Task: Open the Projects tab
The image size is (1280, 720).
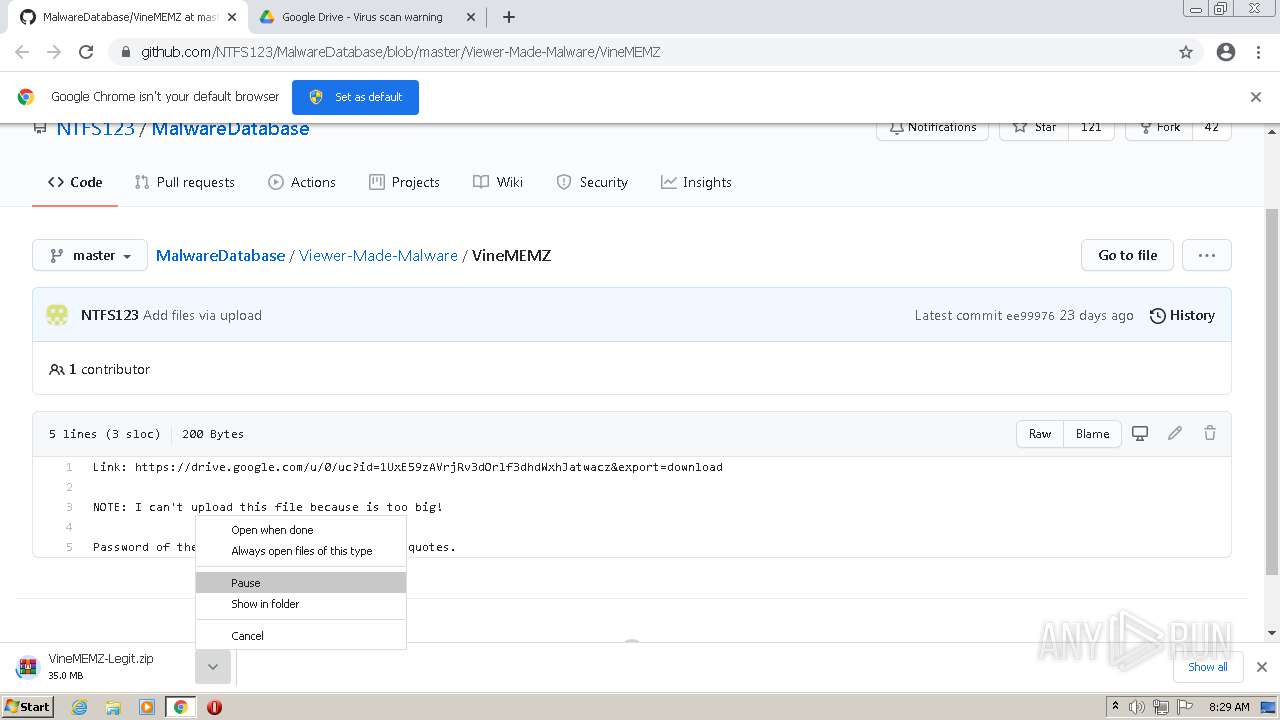Action: [404, 182]
